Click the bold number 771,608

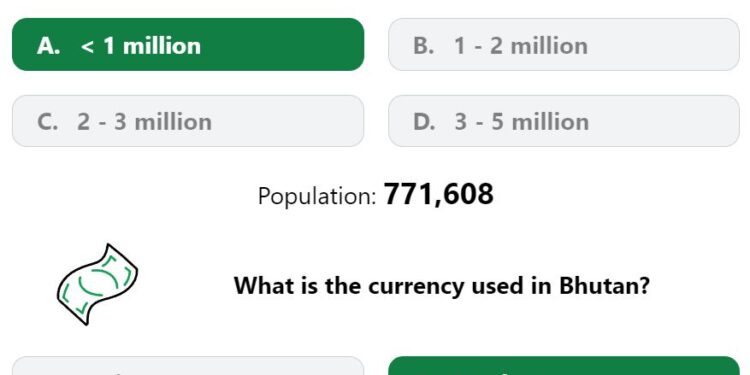tap(439, 194)
